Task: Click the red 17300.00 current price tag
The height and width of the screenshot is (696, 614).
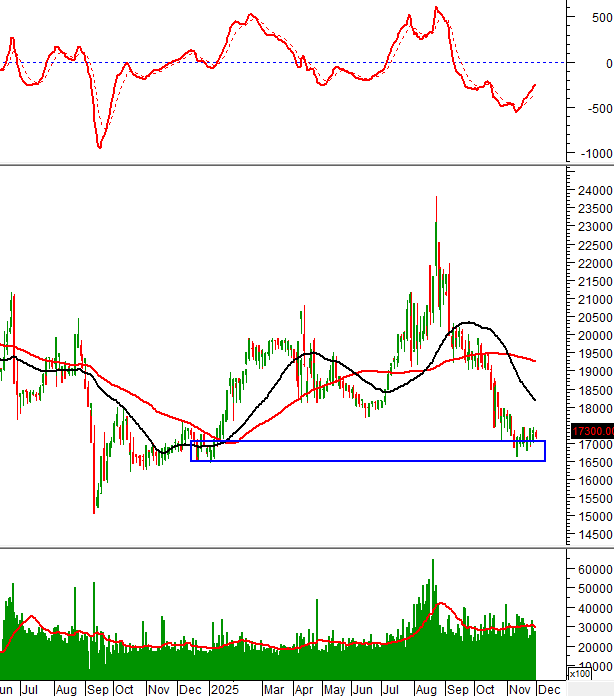Action: point(590,431)
